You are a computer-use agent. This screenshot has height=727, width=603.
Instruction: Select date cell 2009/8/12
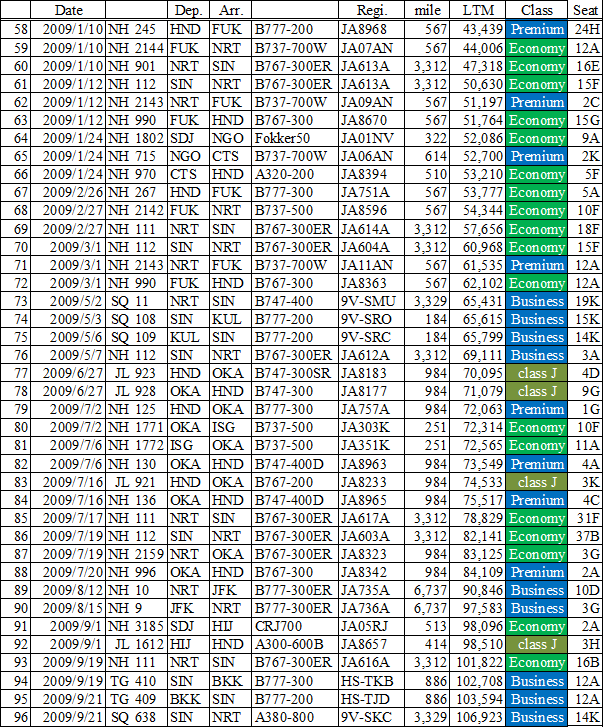pyautogui.click(x=68, y=590)
